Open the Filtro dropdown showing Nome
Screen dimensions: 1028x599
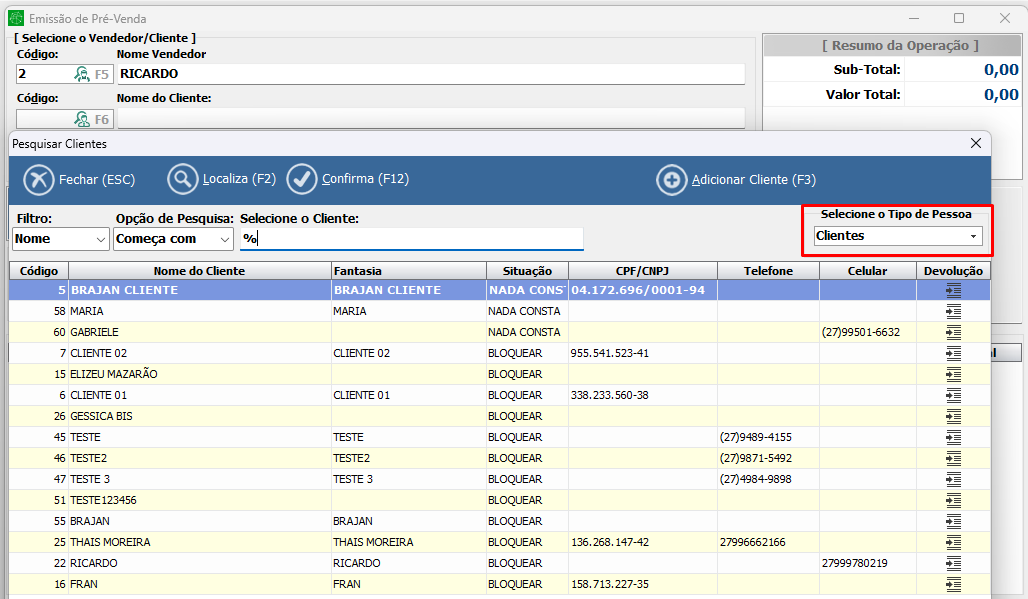61,240
